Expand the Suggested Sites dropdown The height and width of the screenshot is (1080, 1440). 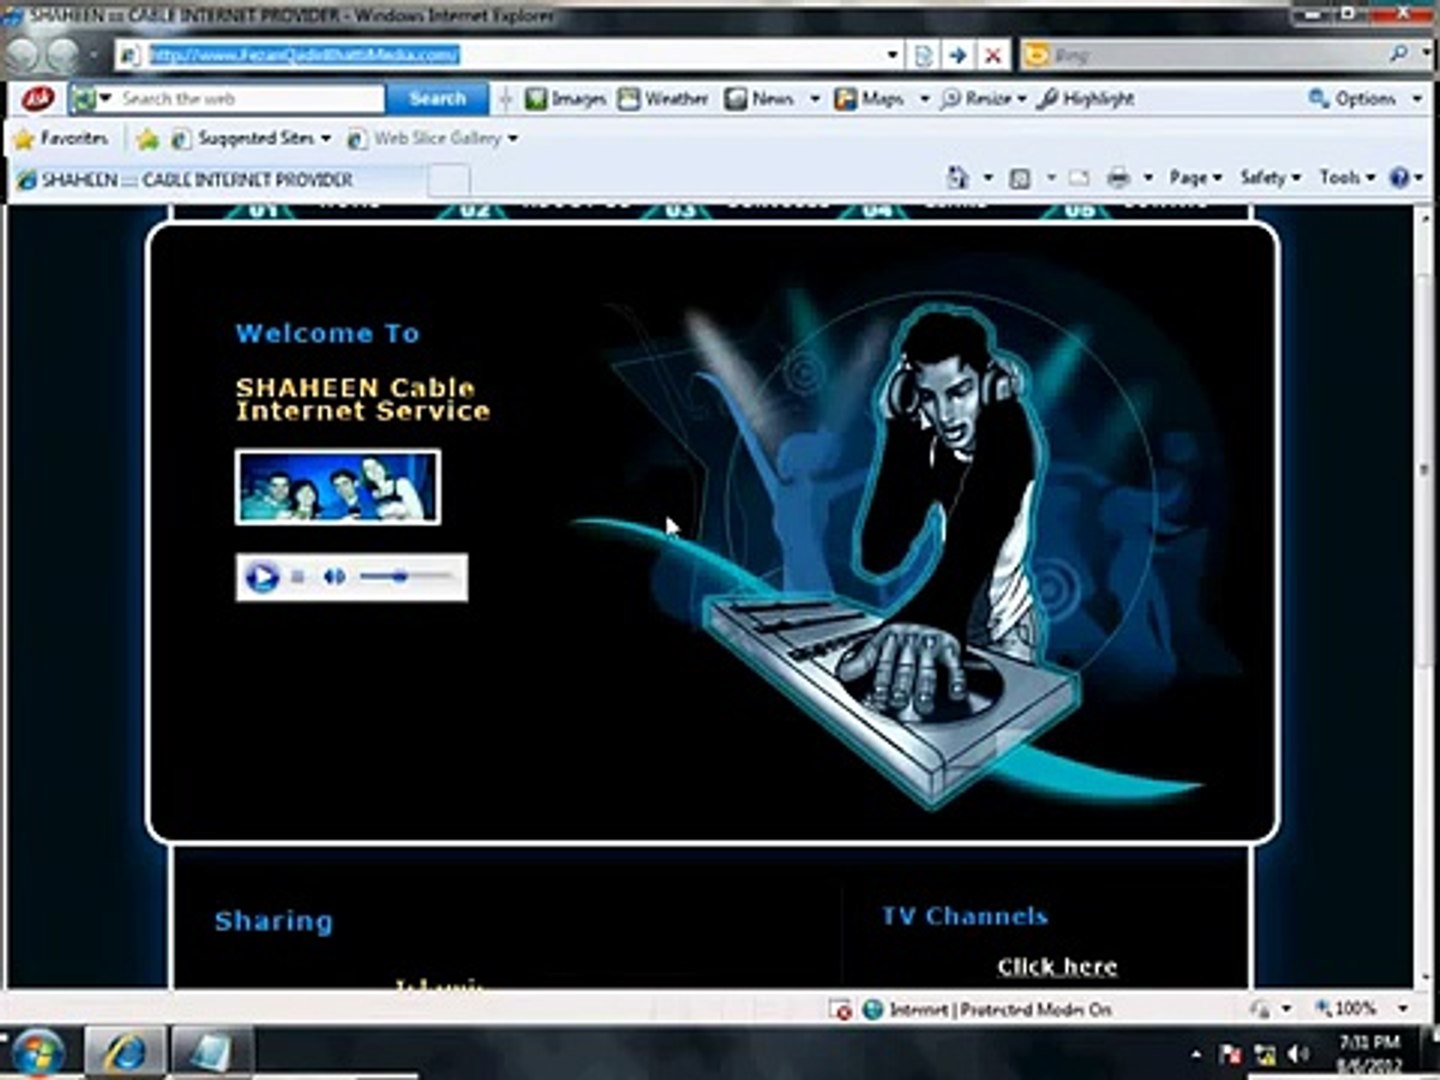pos(326,138)
